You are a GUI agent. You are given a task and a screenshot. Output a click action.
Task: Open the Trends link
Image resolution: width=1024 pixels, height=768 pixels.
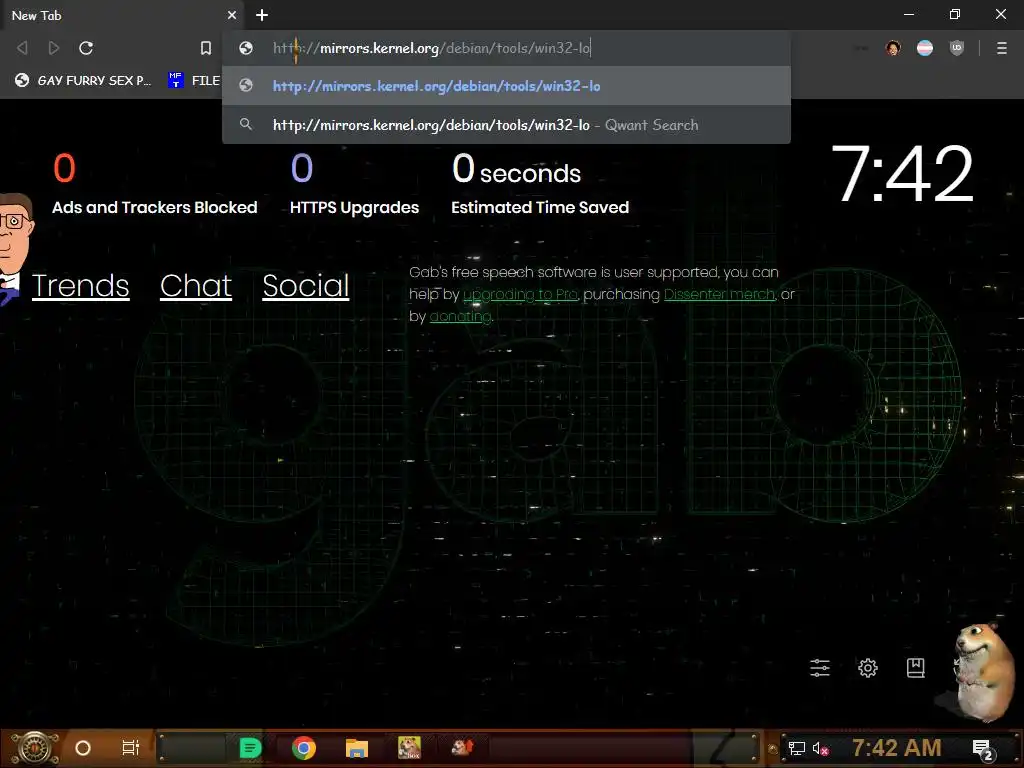tap(80, 285)
